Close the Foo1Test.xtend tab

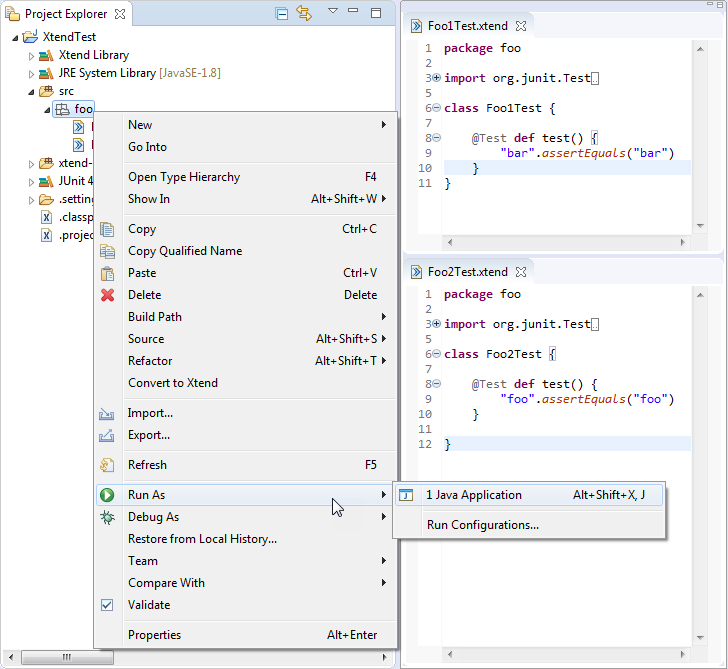(x=521, y=26)
